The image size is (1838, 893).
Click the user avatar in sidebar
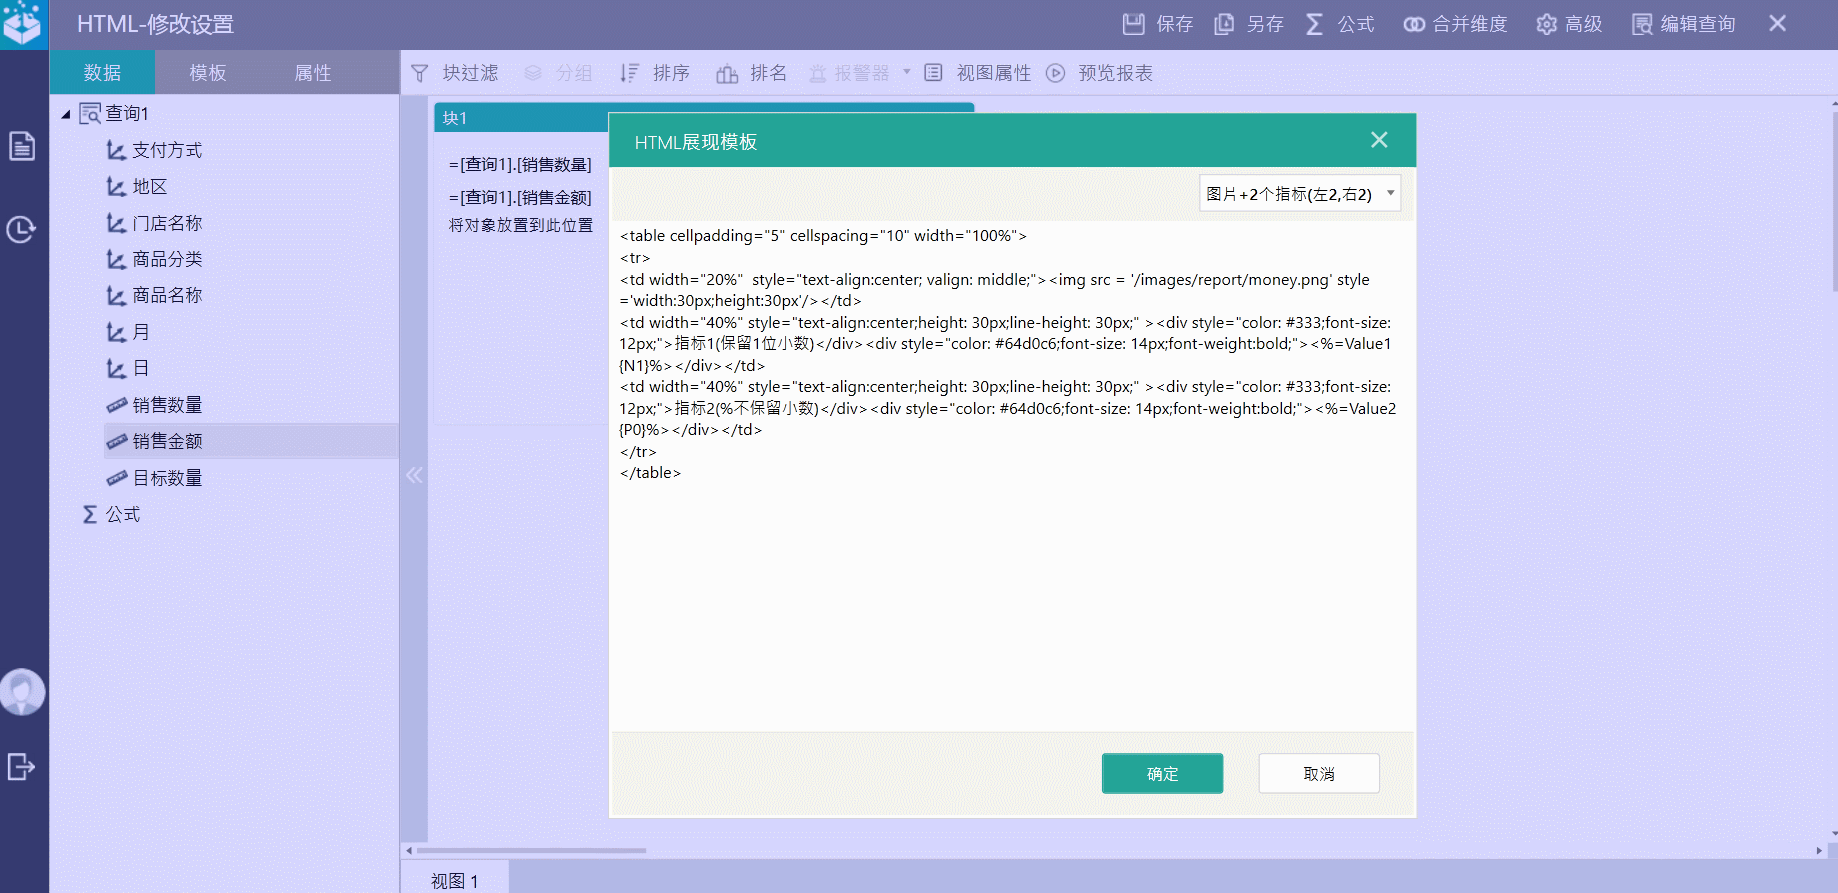pos(22,692)
